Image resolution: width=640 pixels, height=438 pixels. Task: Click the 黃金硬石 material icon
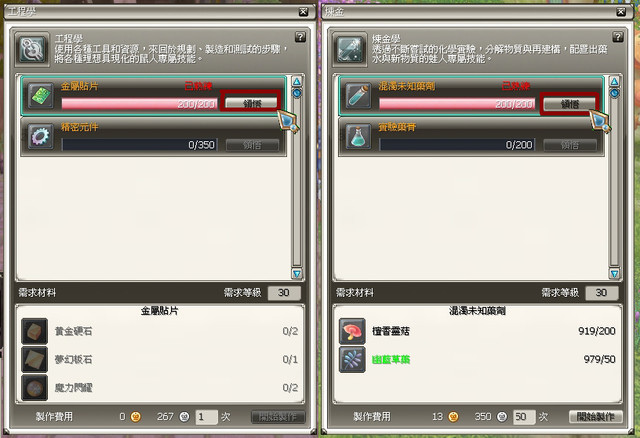(35, 331)
